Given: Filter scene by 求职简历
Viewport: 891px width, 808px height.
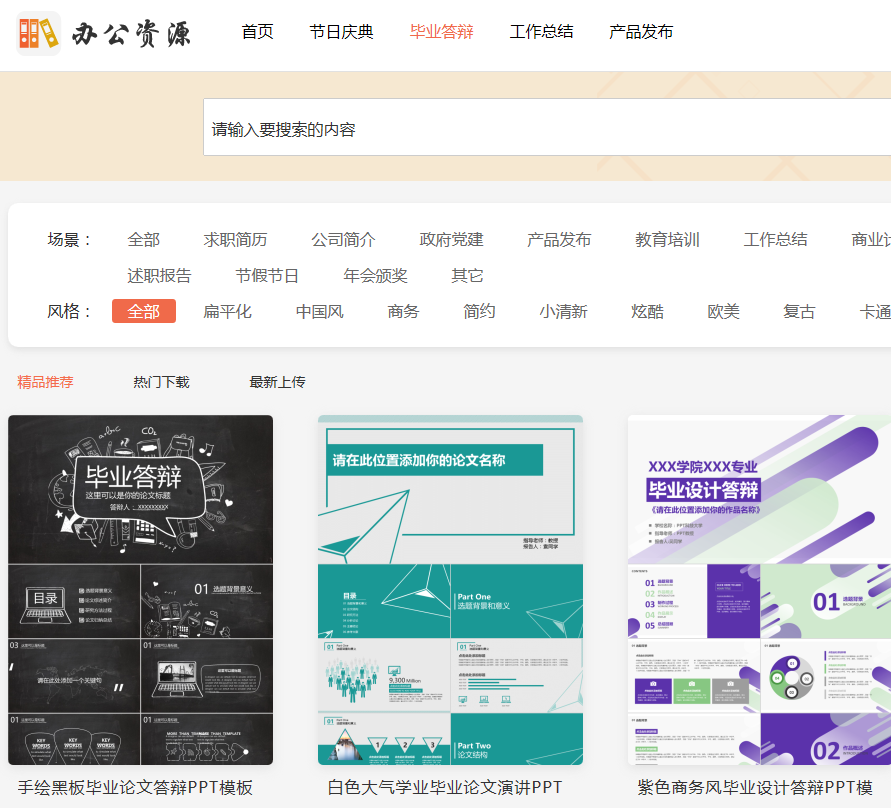Looking at the screenshot, I should pos(235,240).
